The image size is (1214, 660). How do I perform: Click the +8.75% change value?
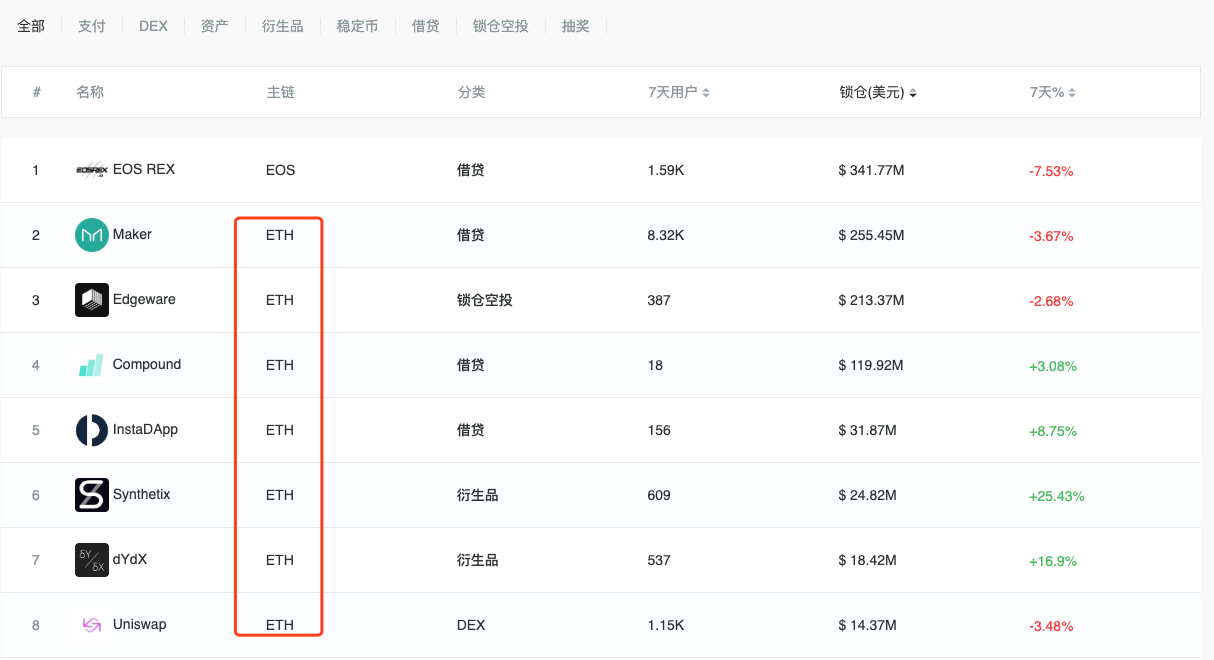point(1053,431)
